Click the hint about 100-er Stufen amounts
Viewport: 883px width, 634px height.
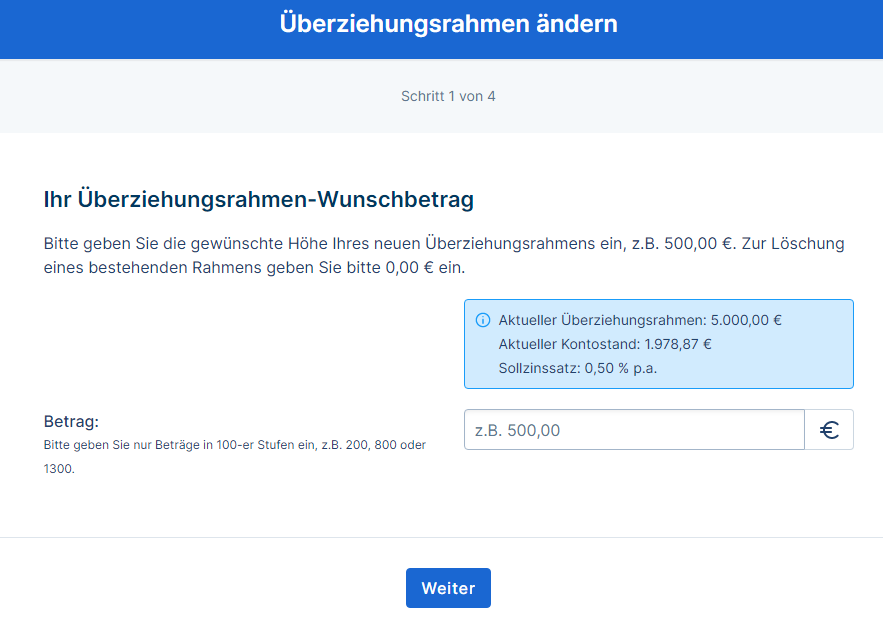tap(235, 456)
